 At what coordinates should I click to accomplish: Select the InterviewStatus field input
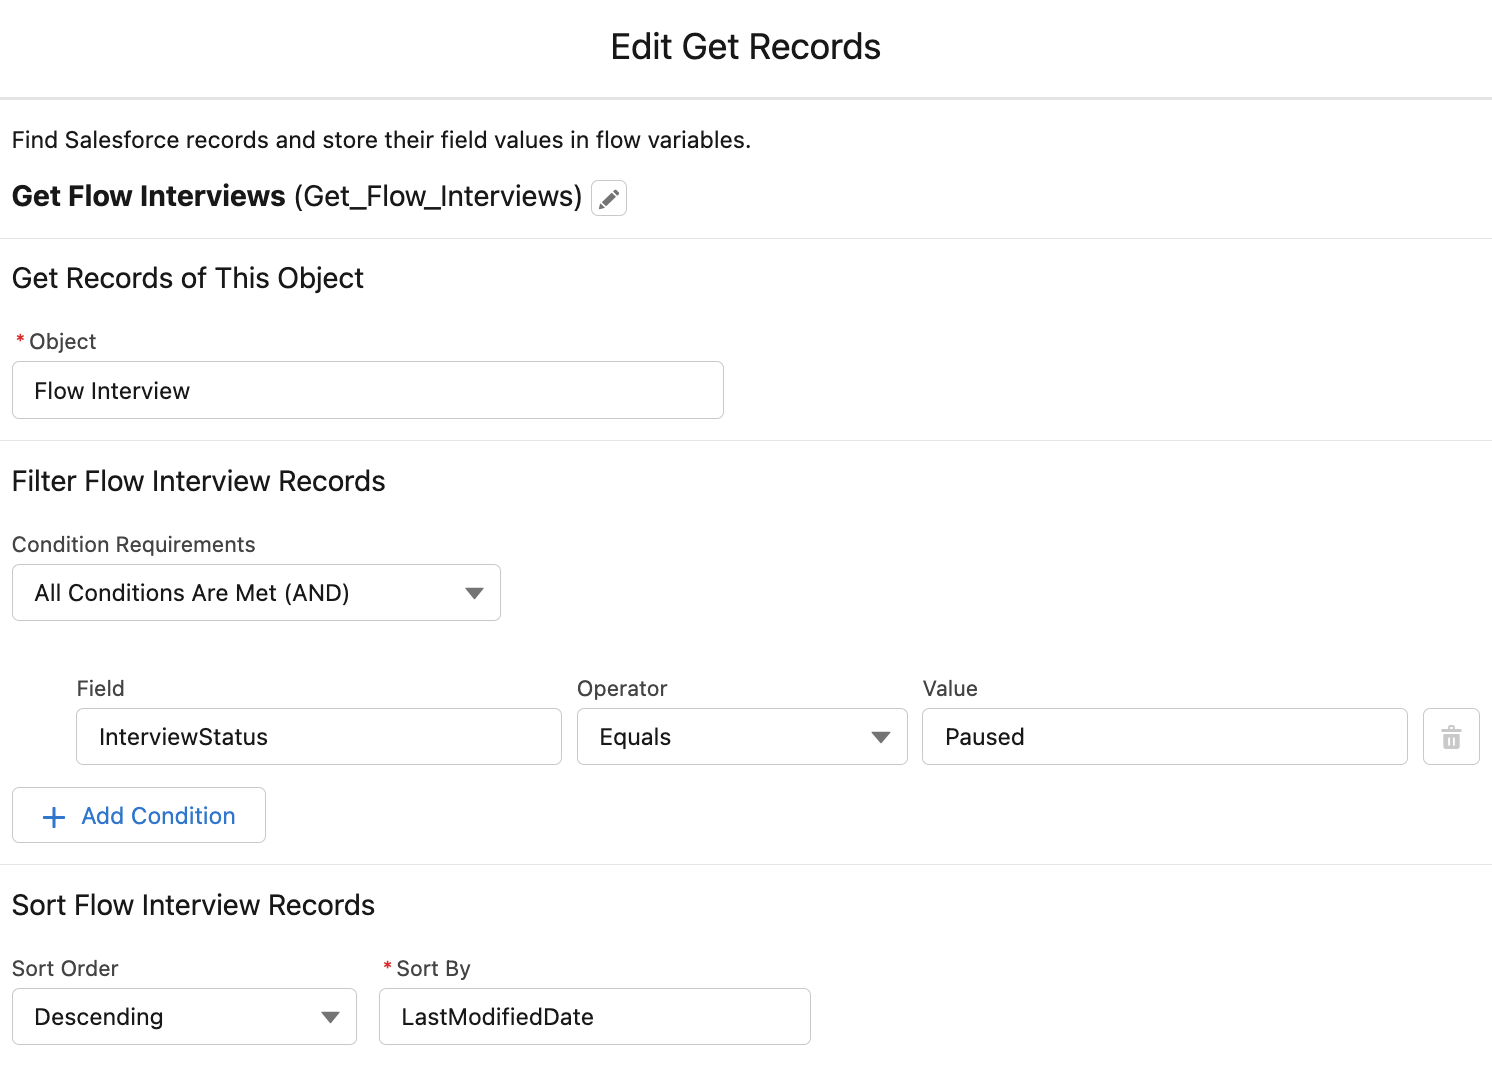coord(318,736)
